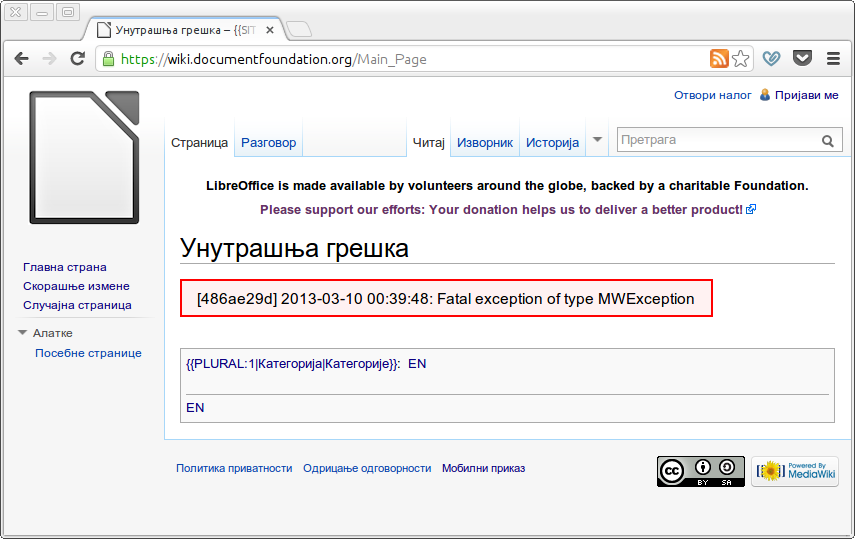Select the Историја tab

pos(552,143)
